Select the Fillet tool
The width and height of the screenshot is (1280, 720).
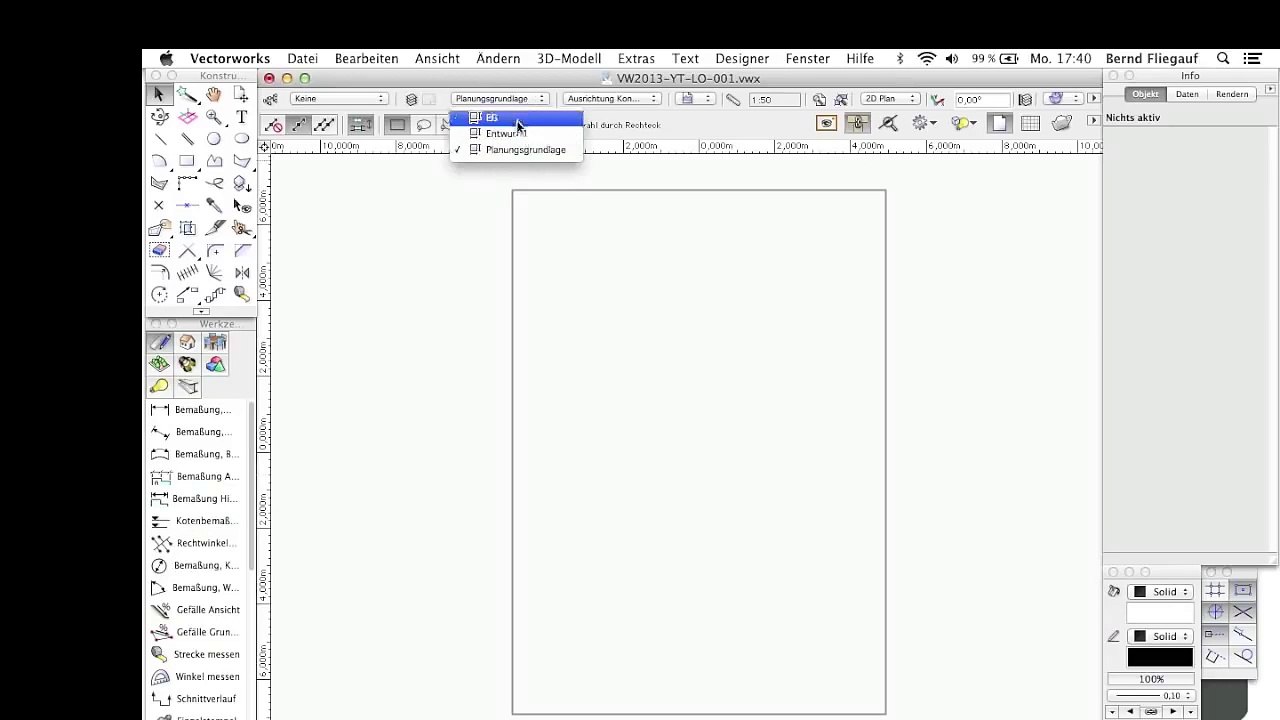(214, 250)
